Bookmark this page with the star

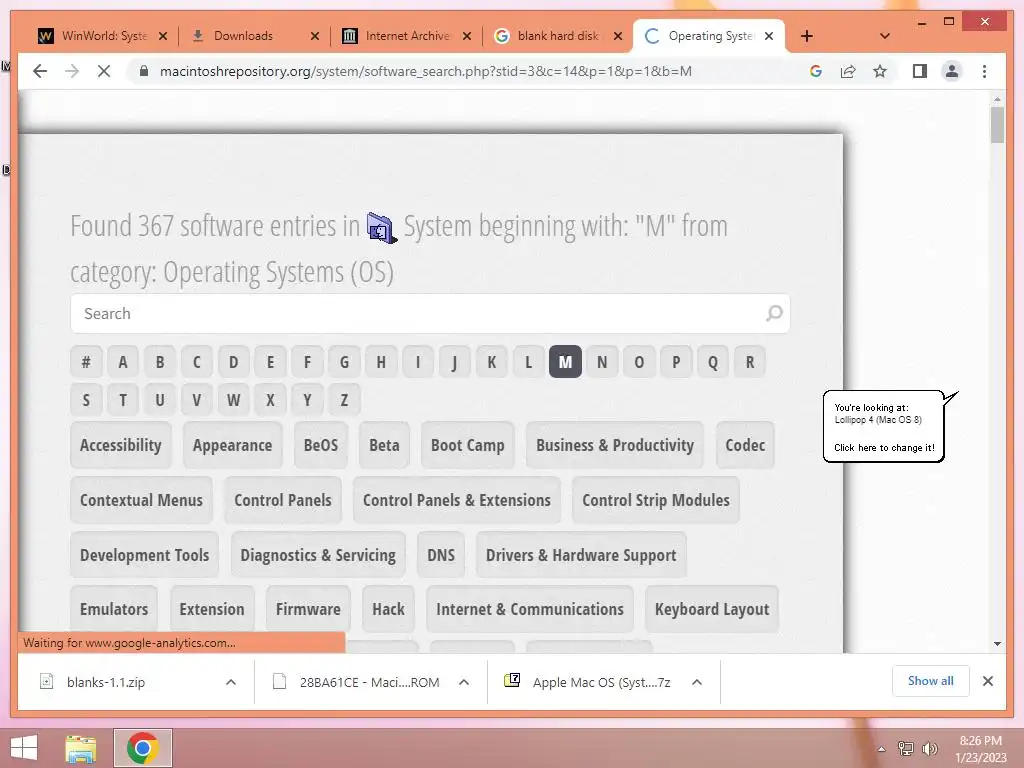pyautogui.click(x=880, y=71)
